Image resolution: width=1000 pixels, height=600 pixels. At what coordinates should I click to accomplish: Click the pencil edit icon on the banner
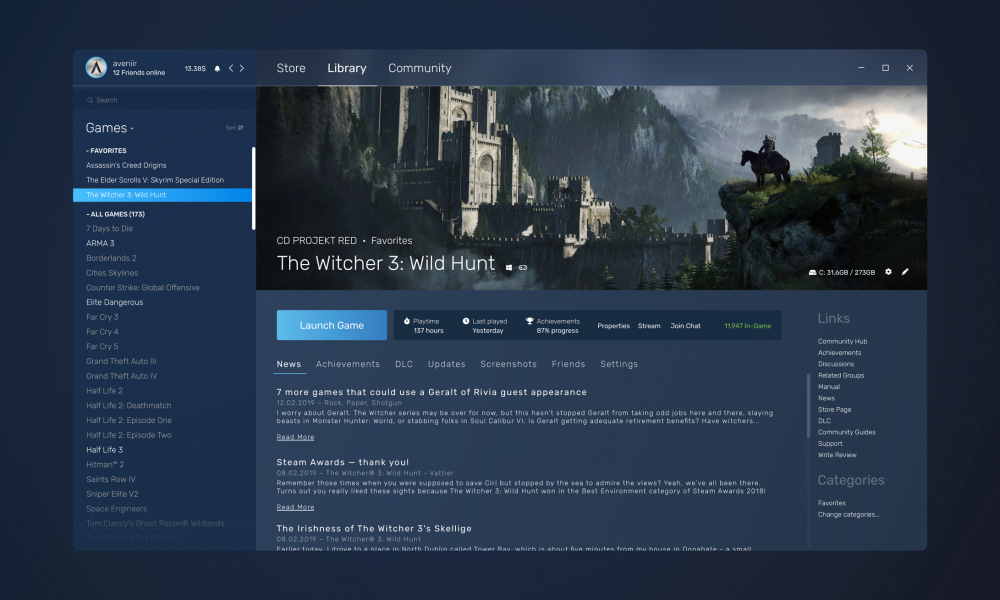coord(905,272)
